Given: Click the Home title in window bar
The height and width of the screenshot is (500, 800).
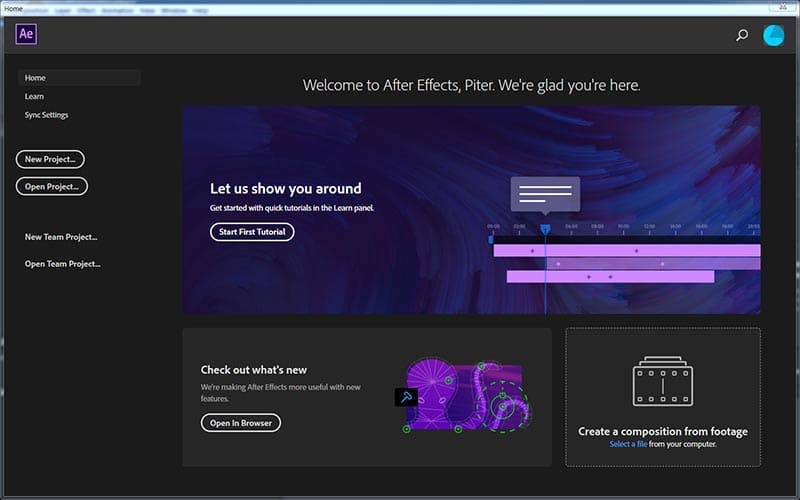Looking at the screenshot, I should point(13,9).
